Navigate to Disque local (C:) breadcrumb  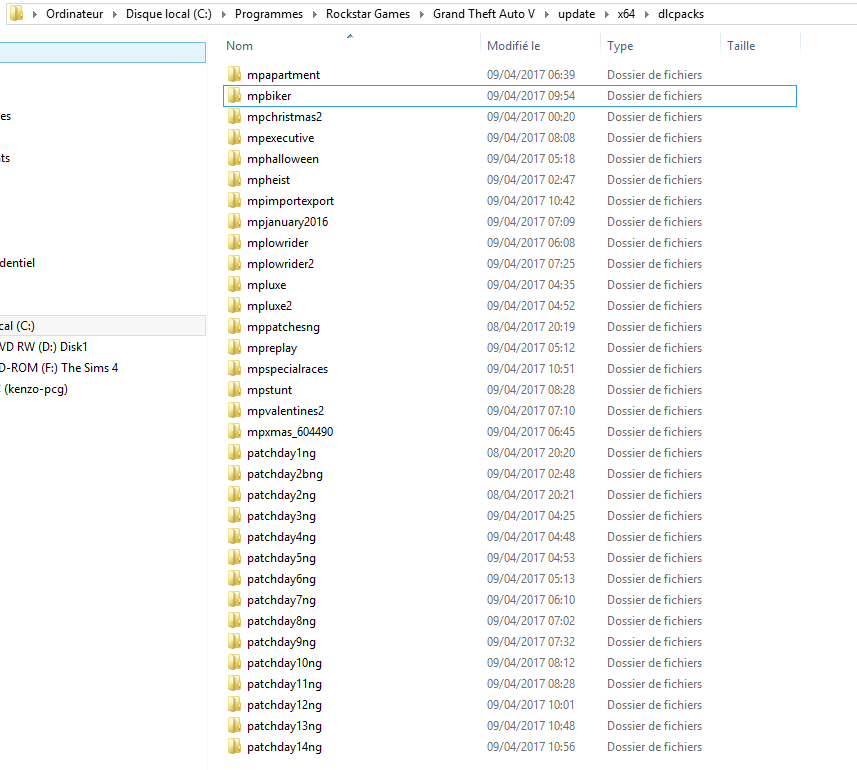click(169, 14)
